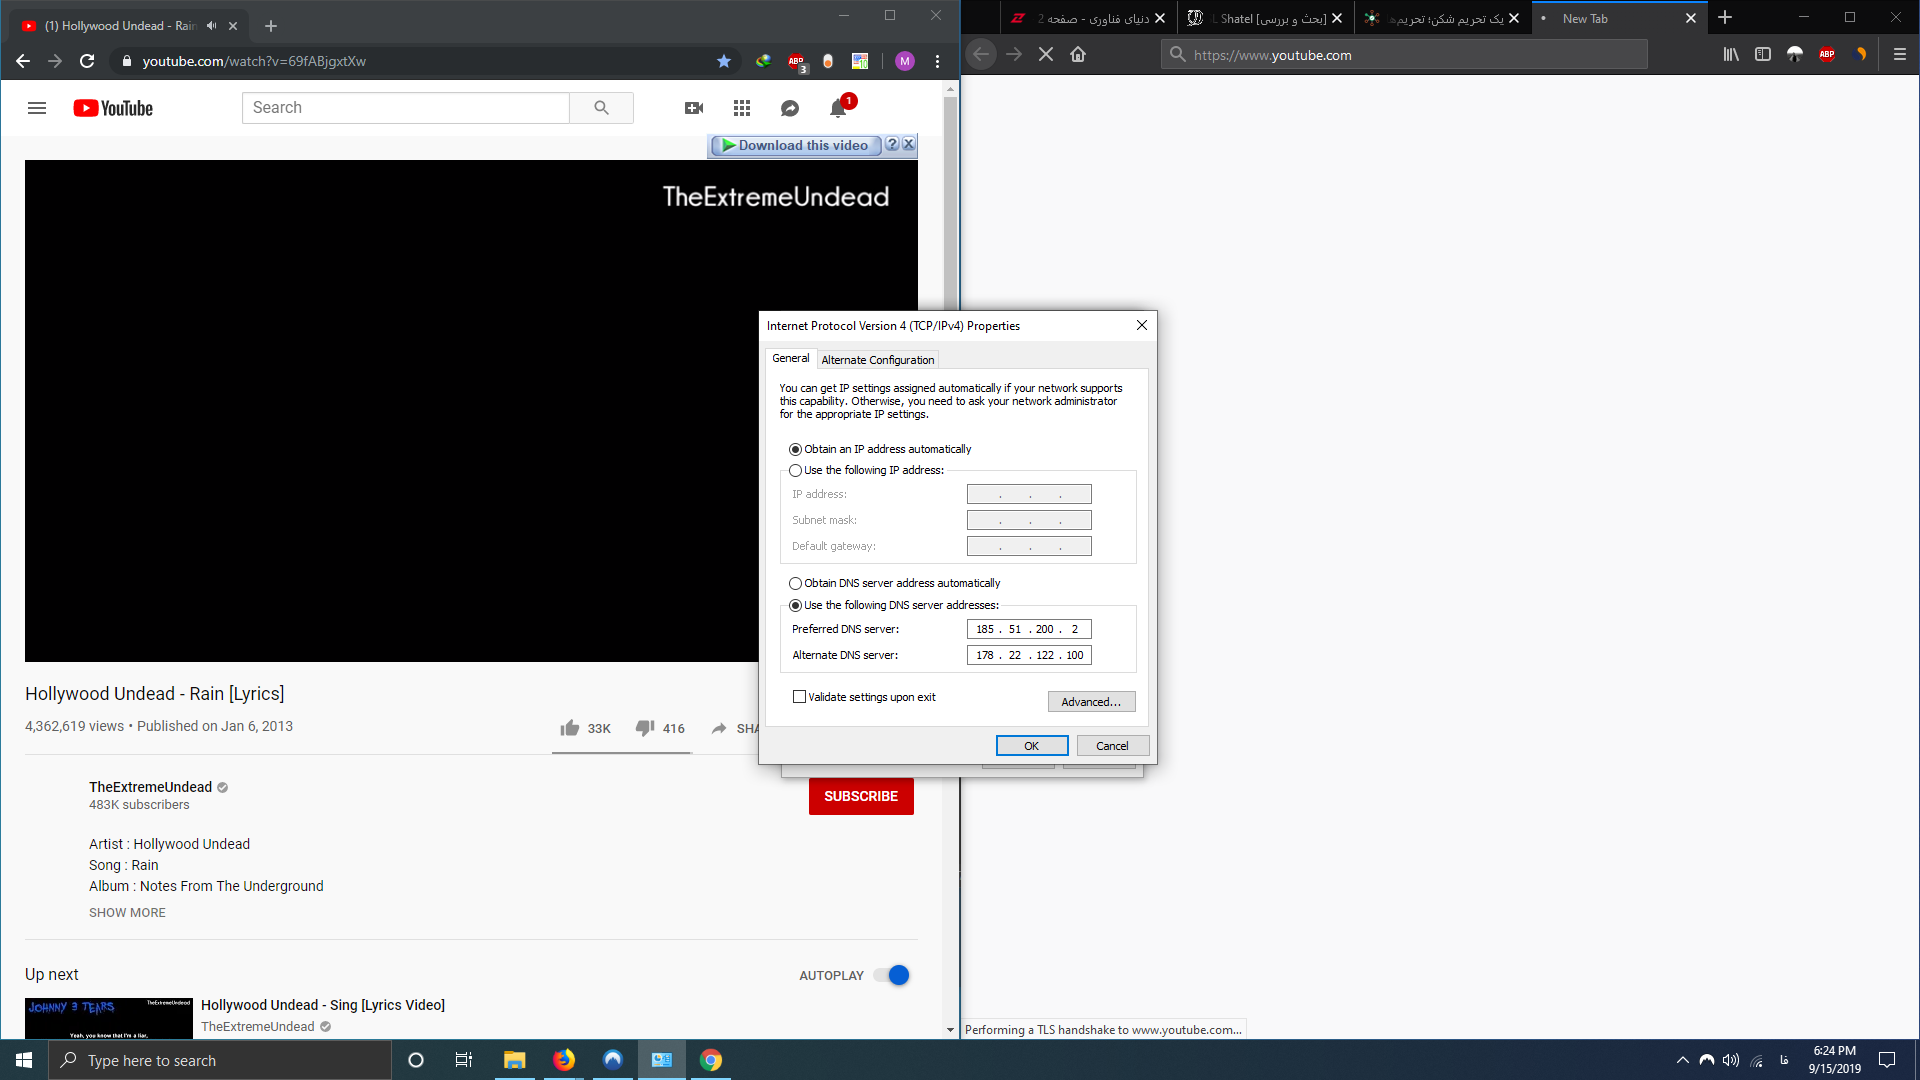1920x1080 pixels.
Task: Select Use the following IP address
Action: pyautogui.click(x=866, y=470)
